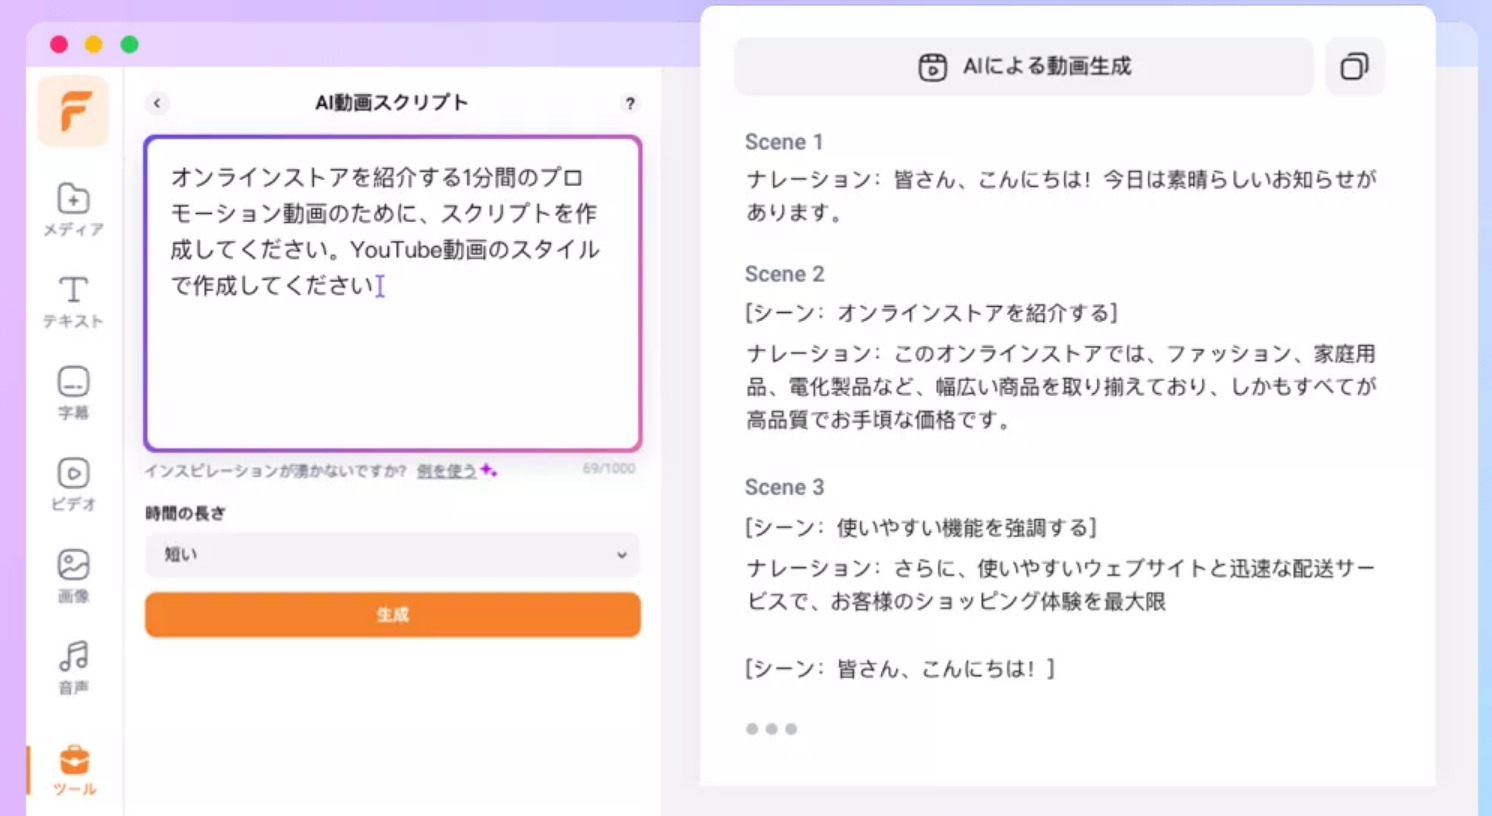The height and width of the screenshot is (816, 1492).
Task: Click Scene 3 narration starting さらに、使いやすい
Action: click(1061, 584)
